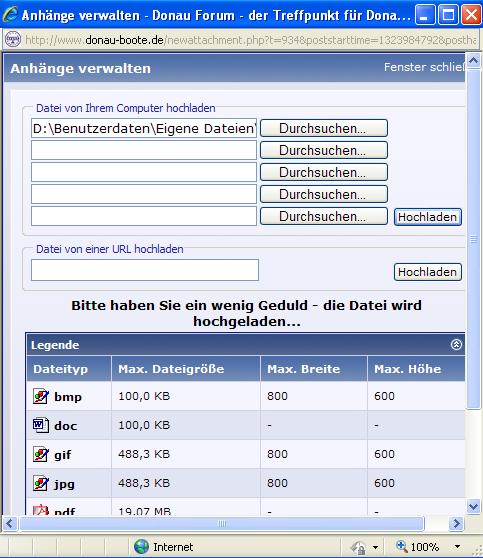Click the site favicon in address bar
The width and height of the screenshot is (483, 558).
coord(13,39)
